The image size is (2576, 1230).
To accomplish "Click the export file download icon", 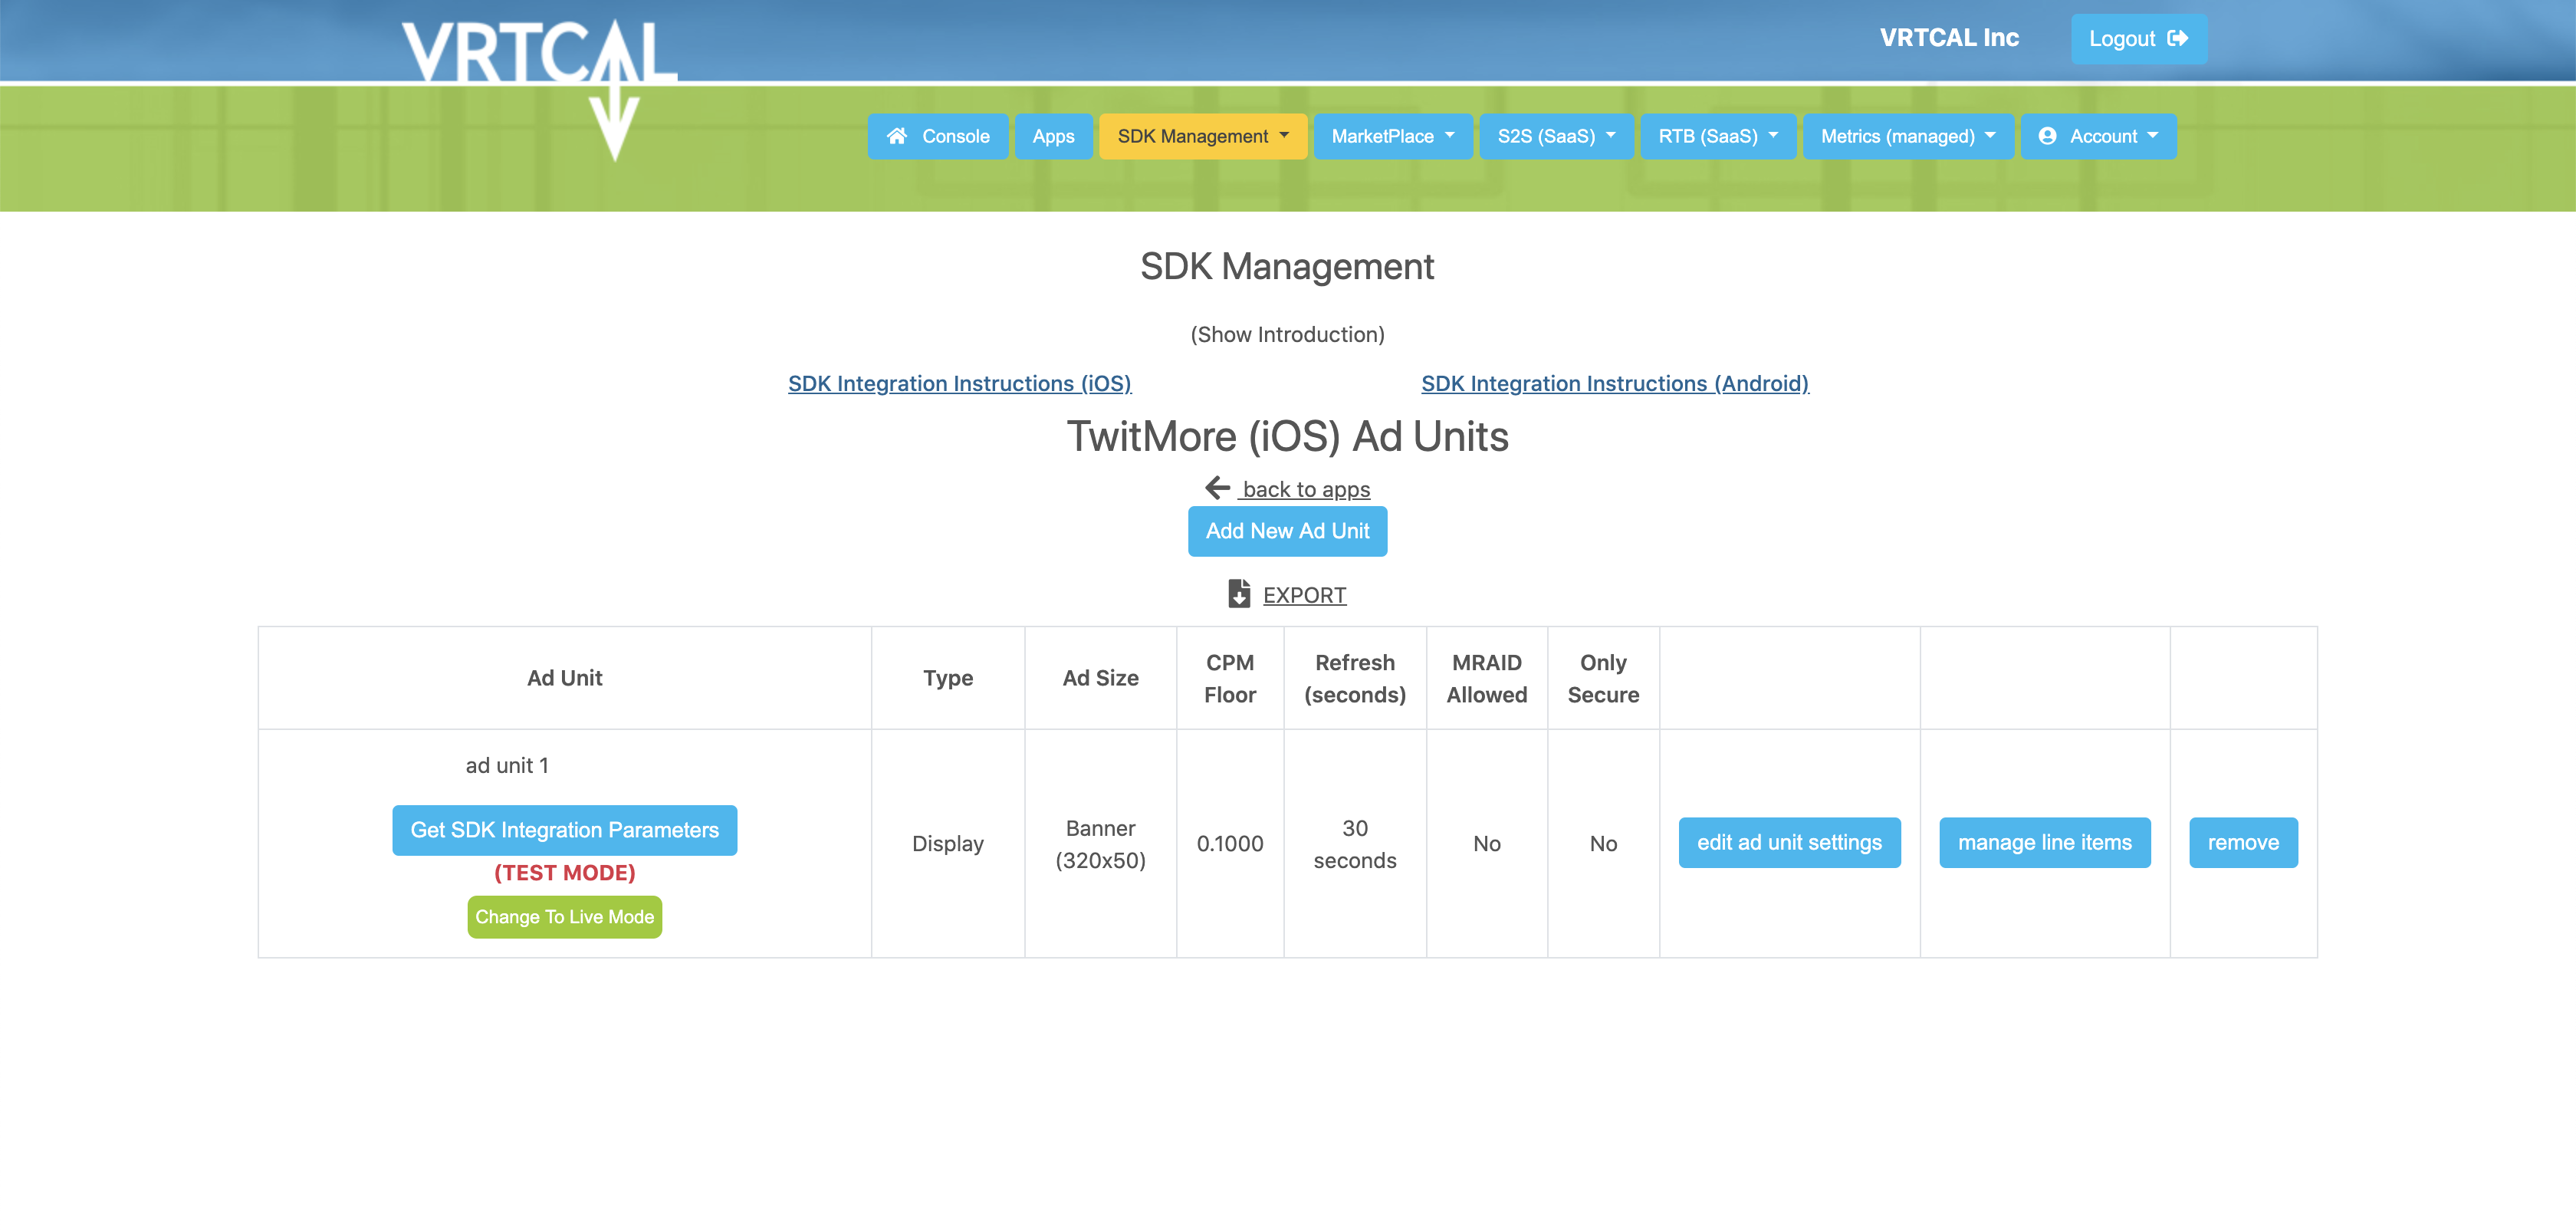I will (1239, 594).
